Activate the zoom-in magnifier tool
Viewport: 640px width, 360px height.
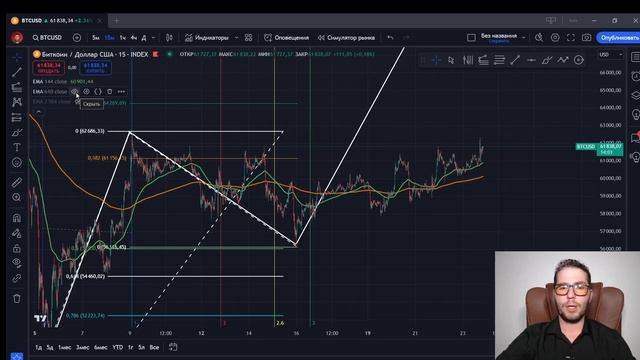coord(17,197)
